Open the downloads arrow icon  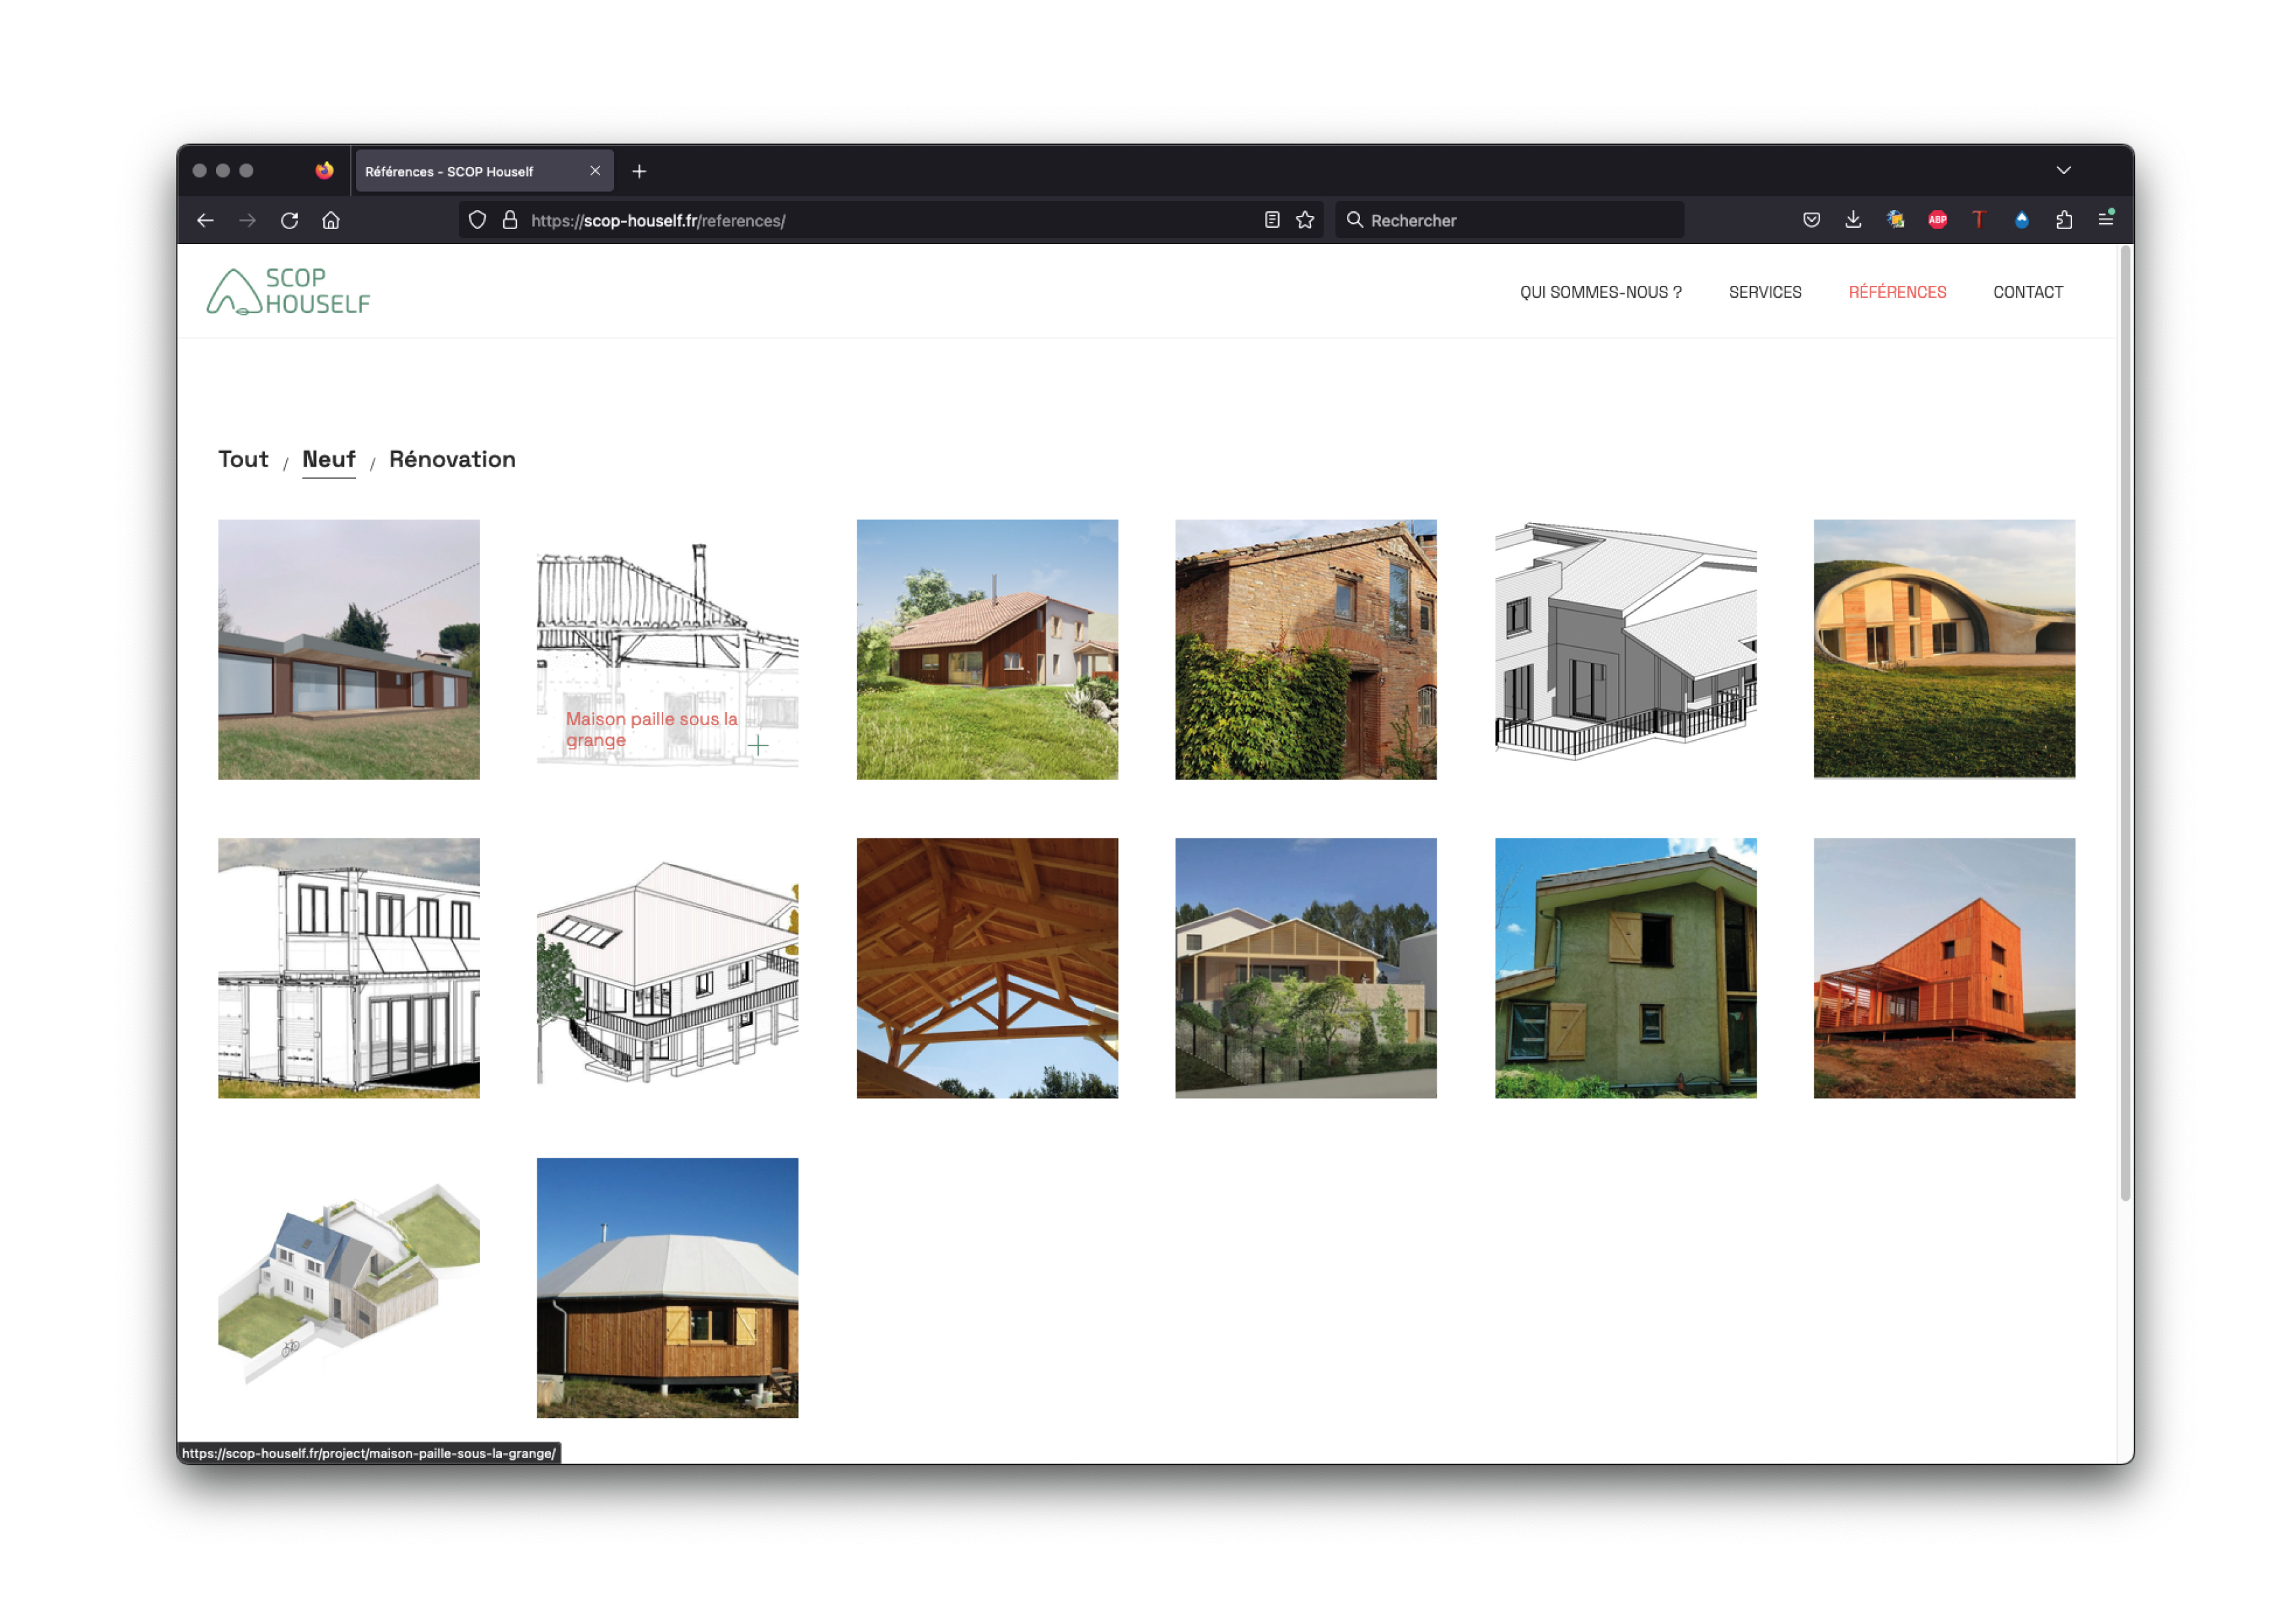point(1853,220)
